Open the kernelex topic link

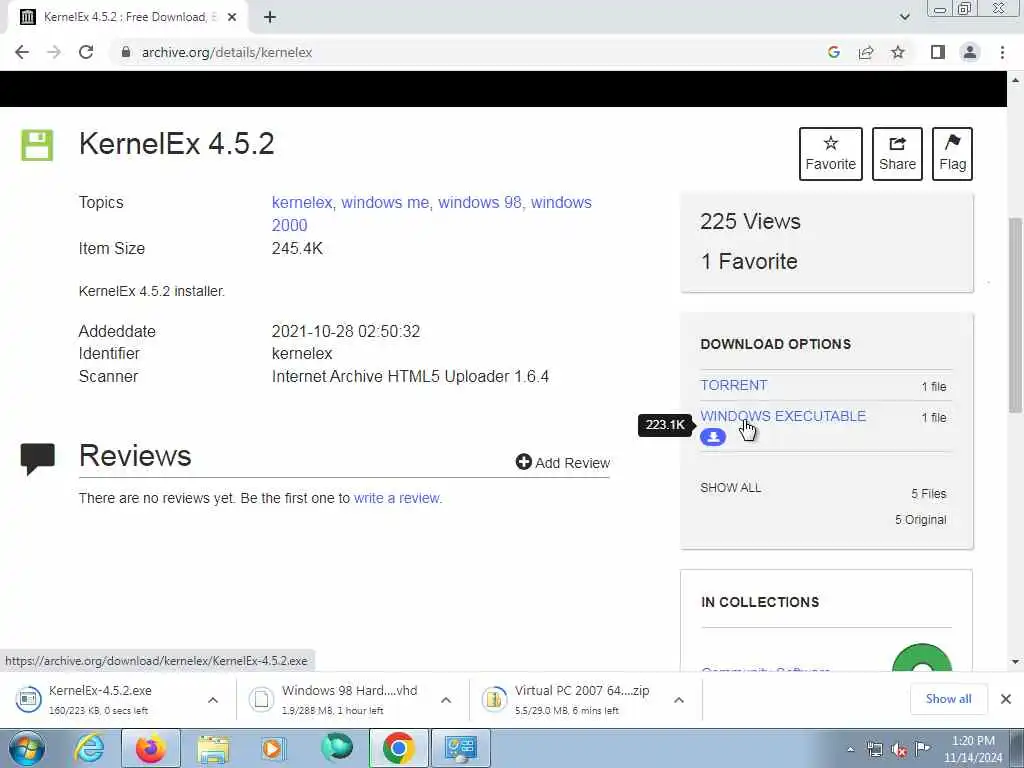(302, 202)
